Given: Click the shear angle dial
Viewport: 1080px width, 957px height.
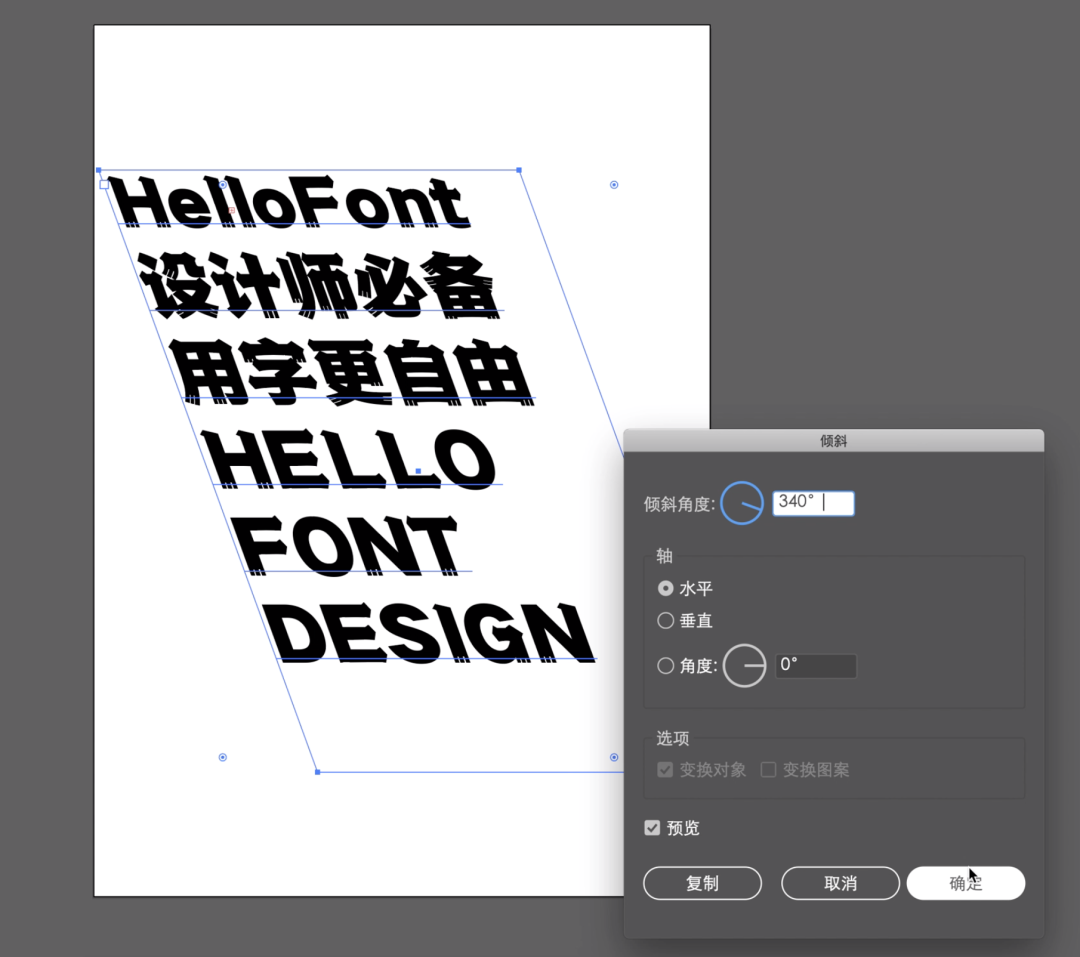Looking at the screenshot, I should [x=742, y=503].
